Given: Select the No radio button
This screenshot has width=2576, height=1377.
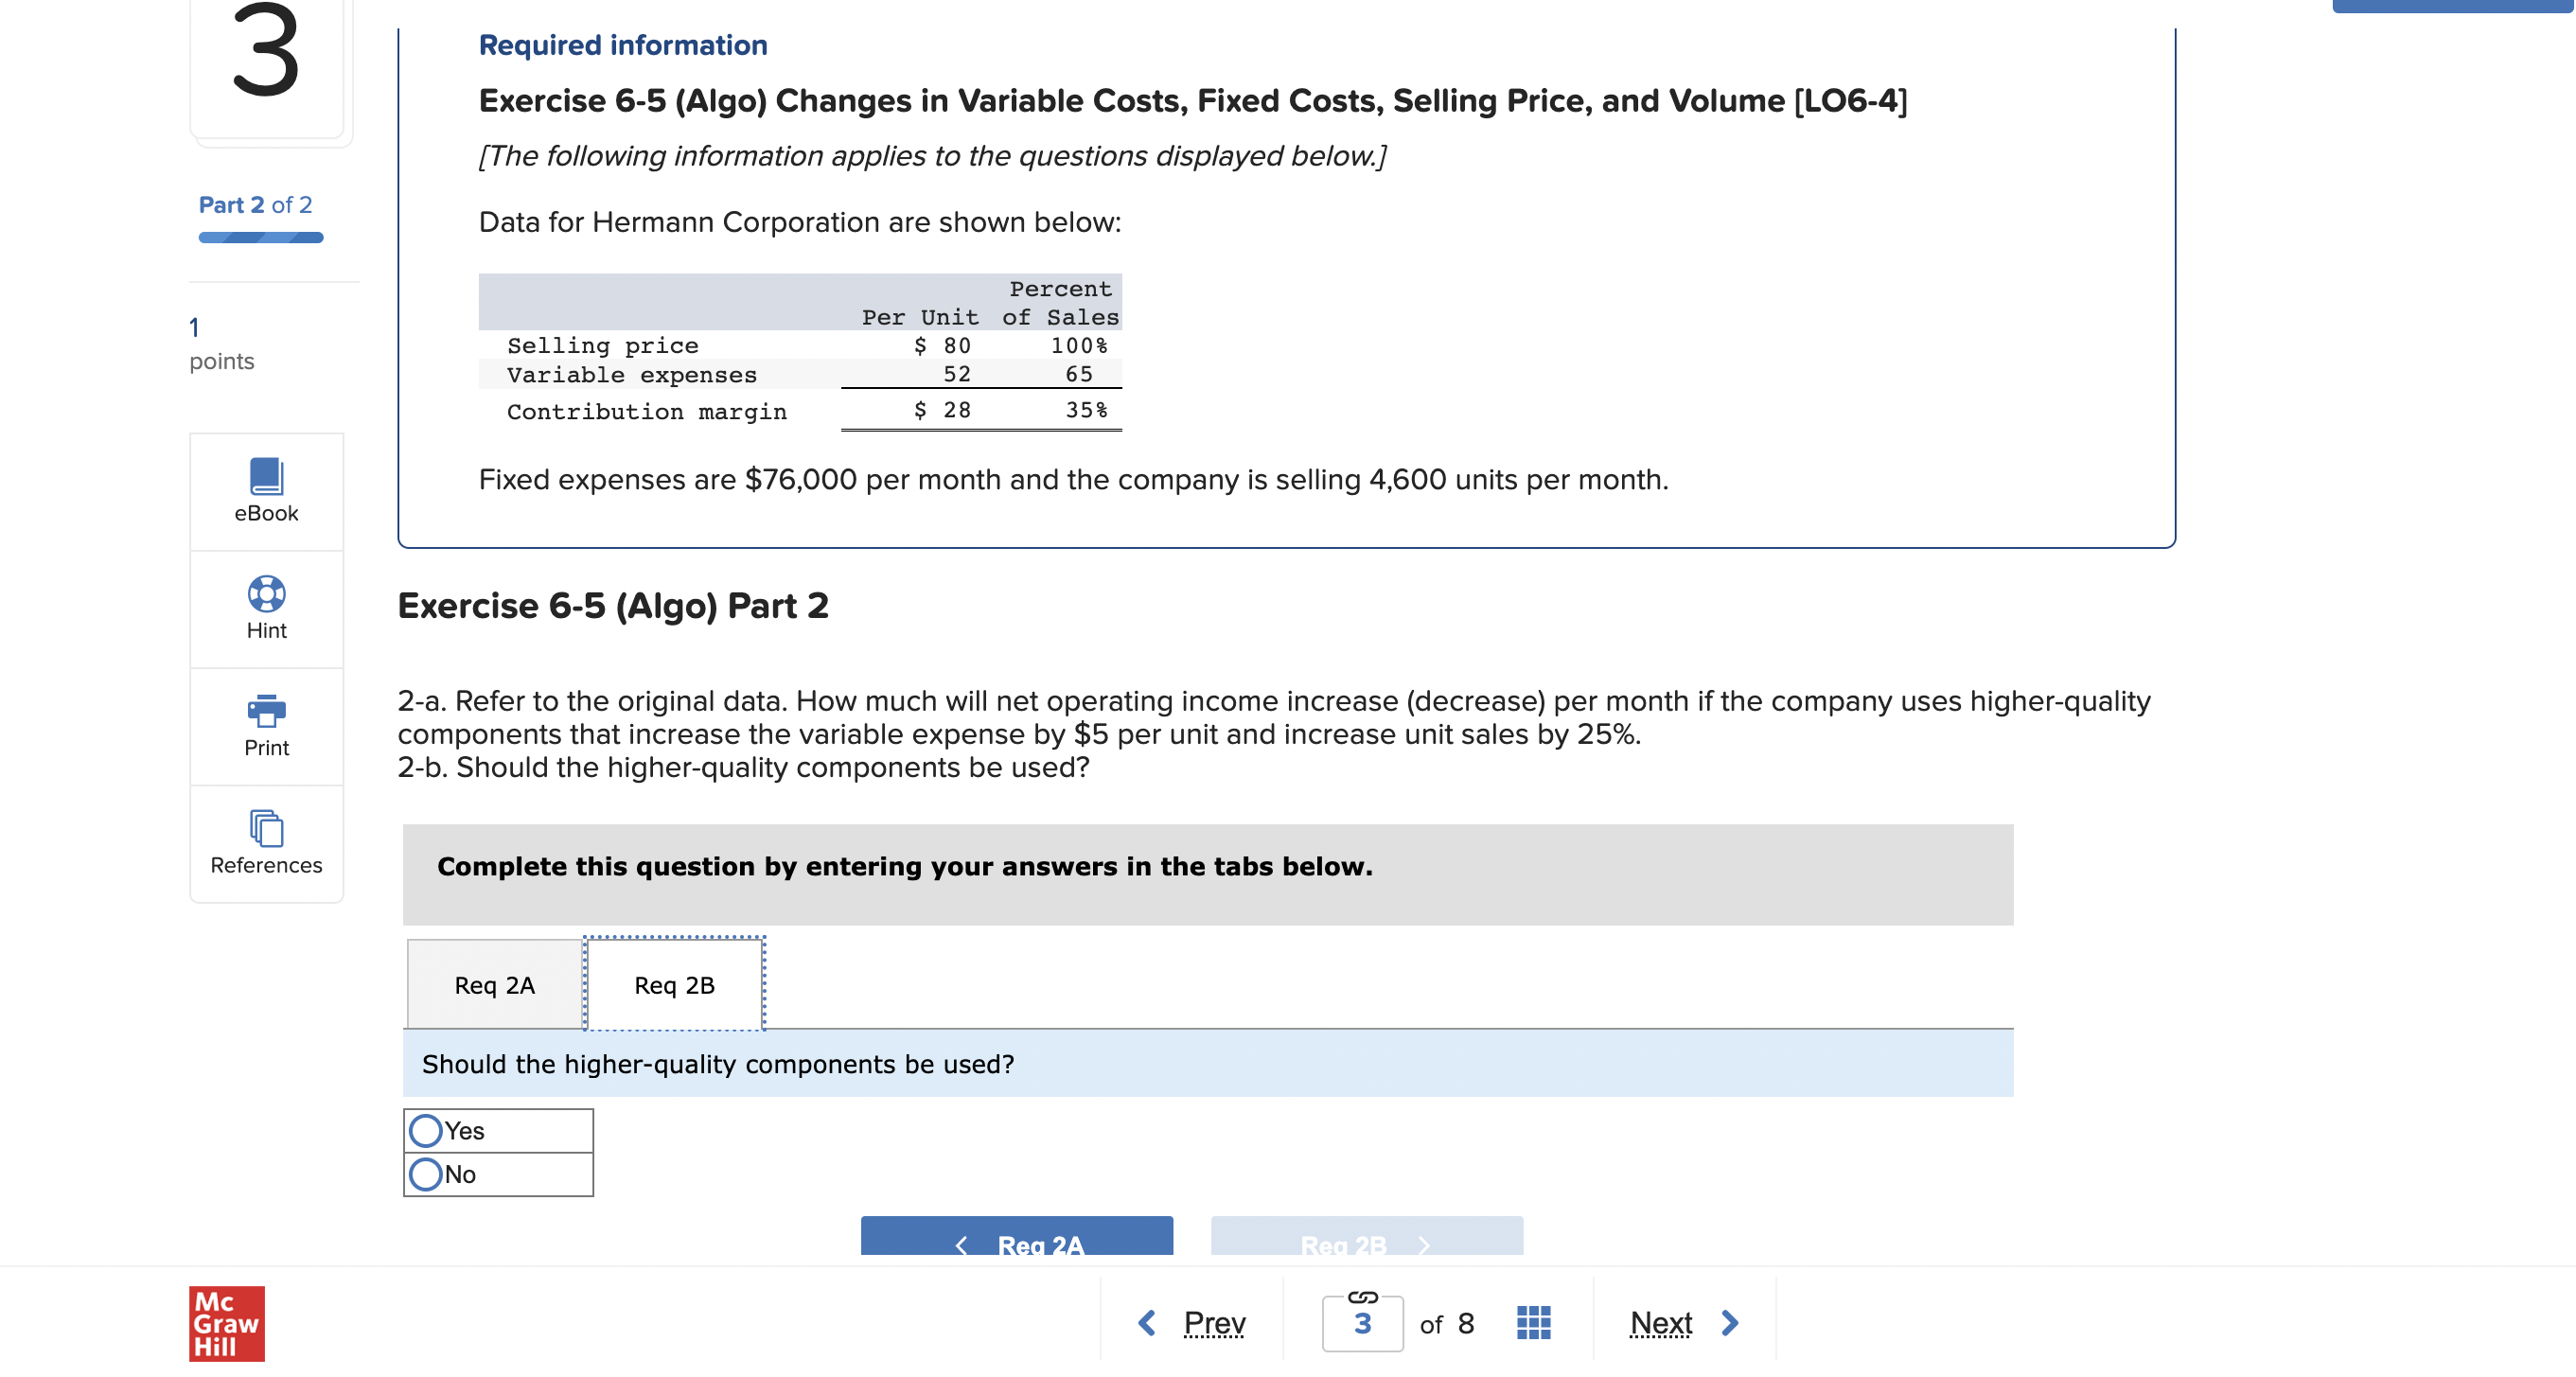Looking at the screenshot, I should tap(426, 1173).
